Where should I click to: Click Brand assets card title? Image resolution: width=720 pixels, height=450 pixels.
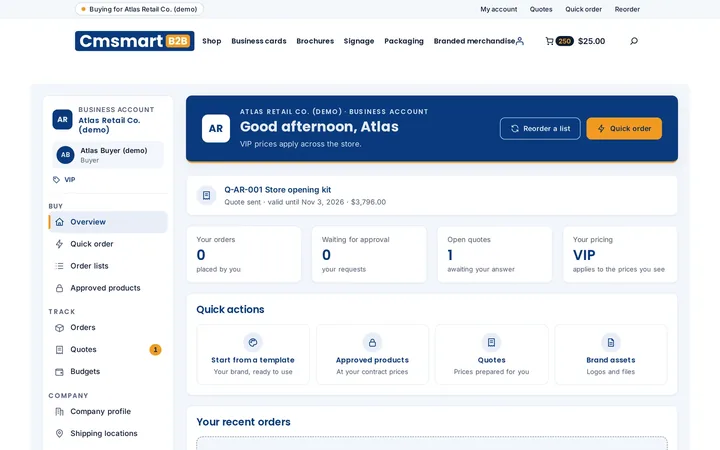click(x=611, y=360)
